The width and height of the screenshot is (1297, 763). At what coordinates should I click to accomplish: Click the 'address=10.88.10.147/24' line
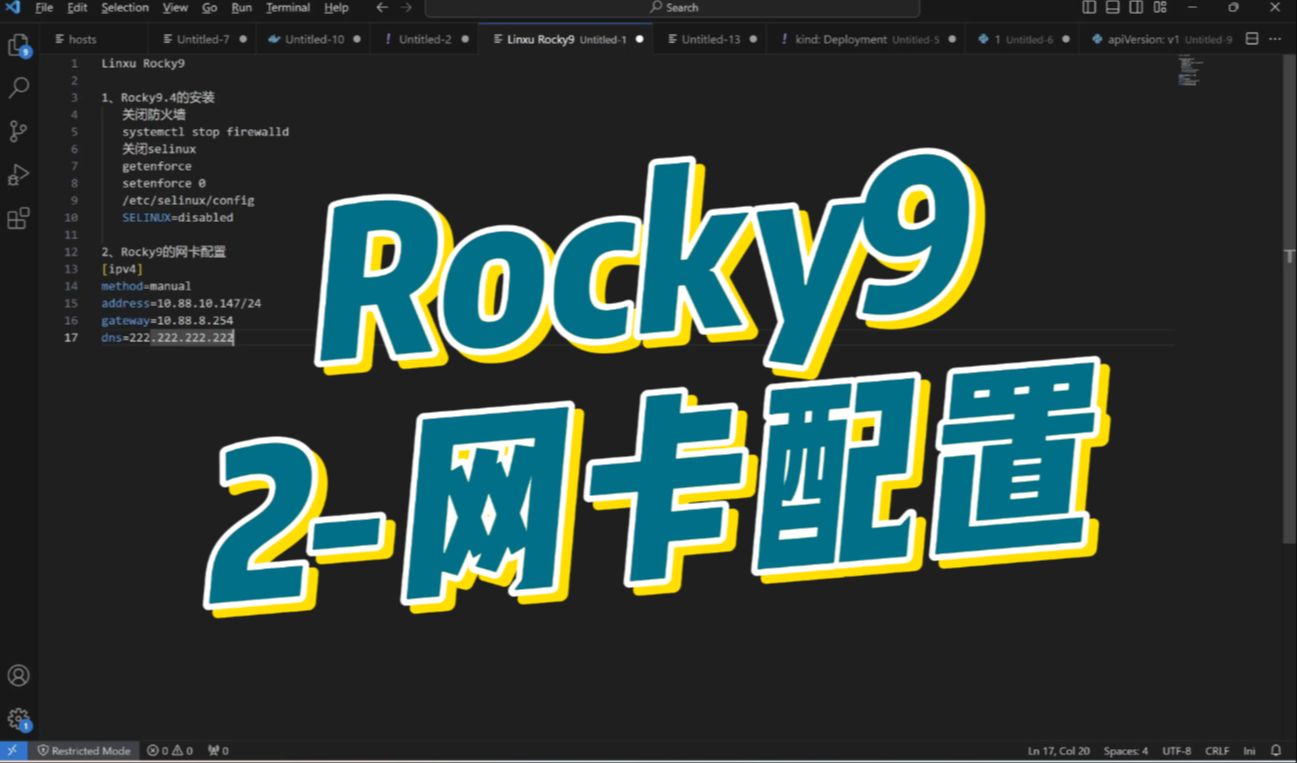click(181, 303)
